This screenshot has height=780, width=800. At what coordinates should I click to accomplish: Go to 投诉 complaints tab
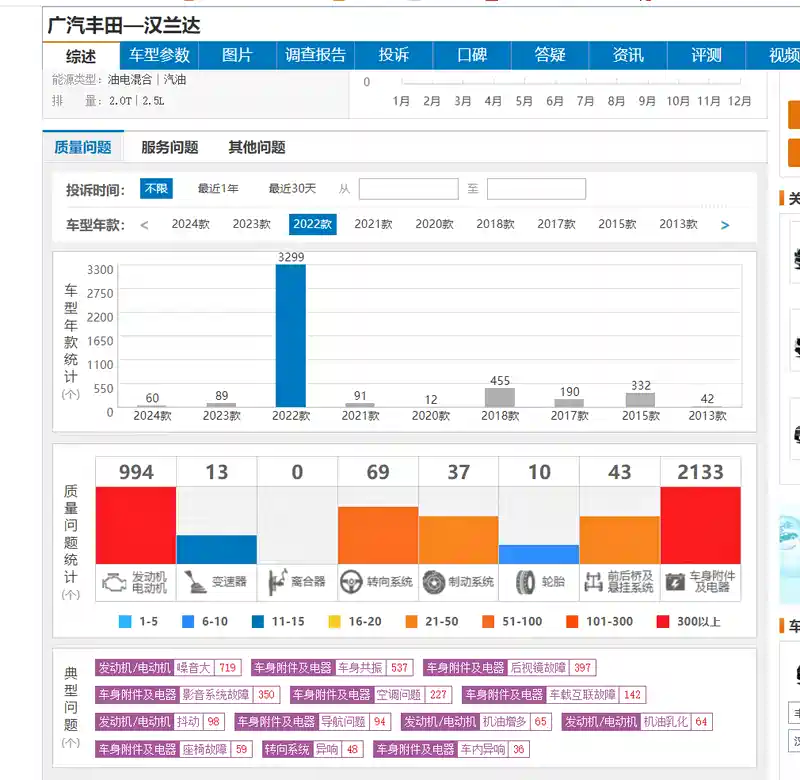(394, 55)
